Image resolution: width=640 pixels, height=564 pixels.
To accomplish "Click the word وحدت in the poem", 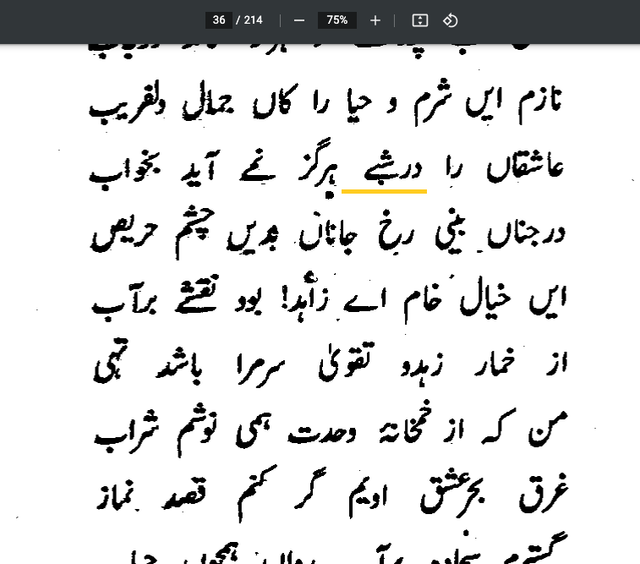I will coord(322,433).
